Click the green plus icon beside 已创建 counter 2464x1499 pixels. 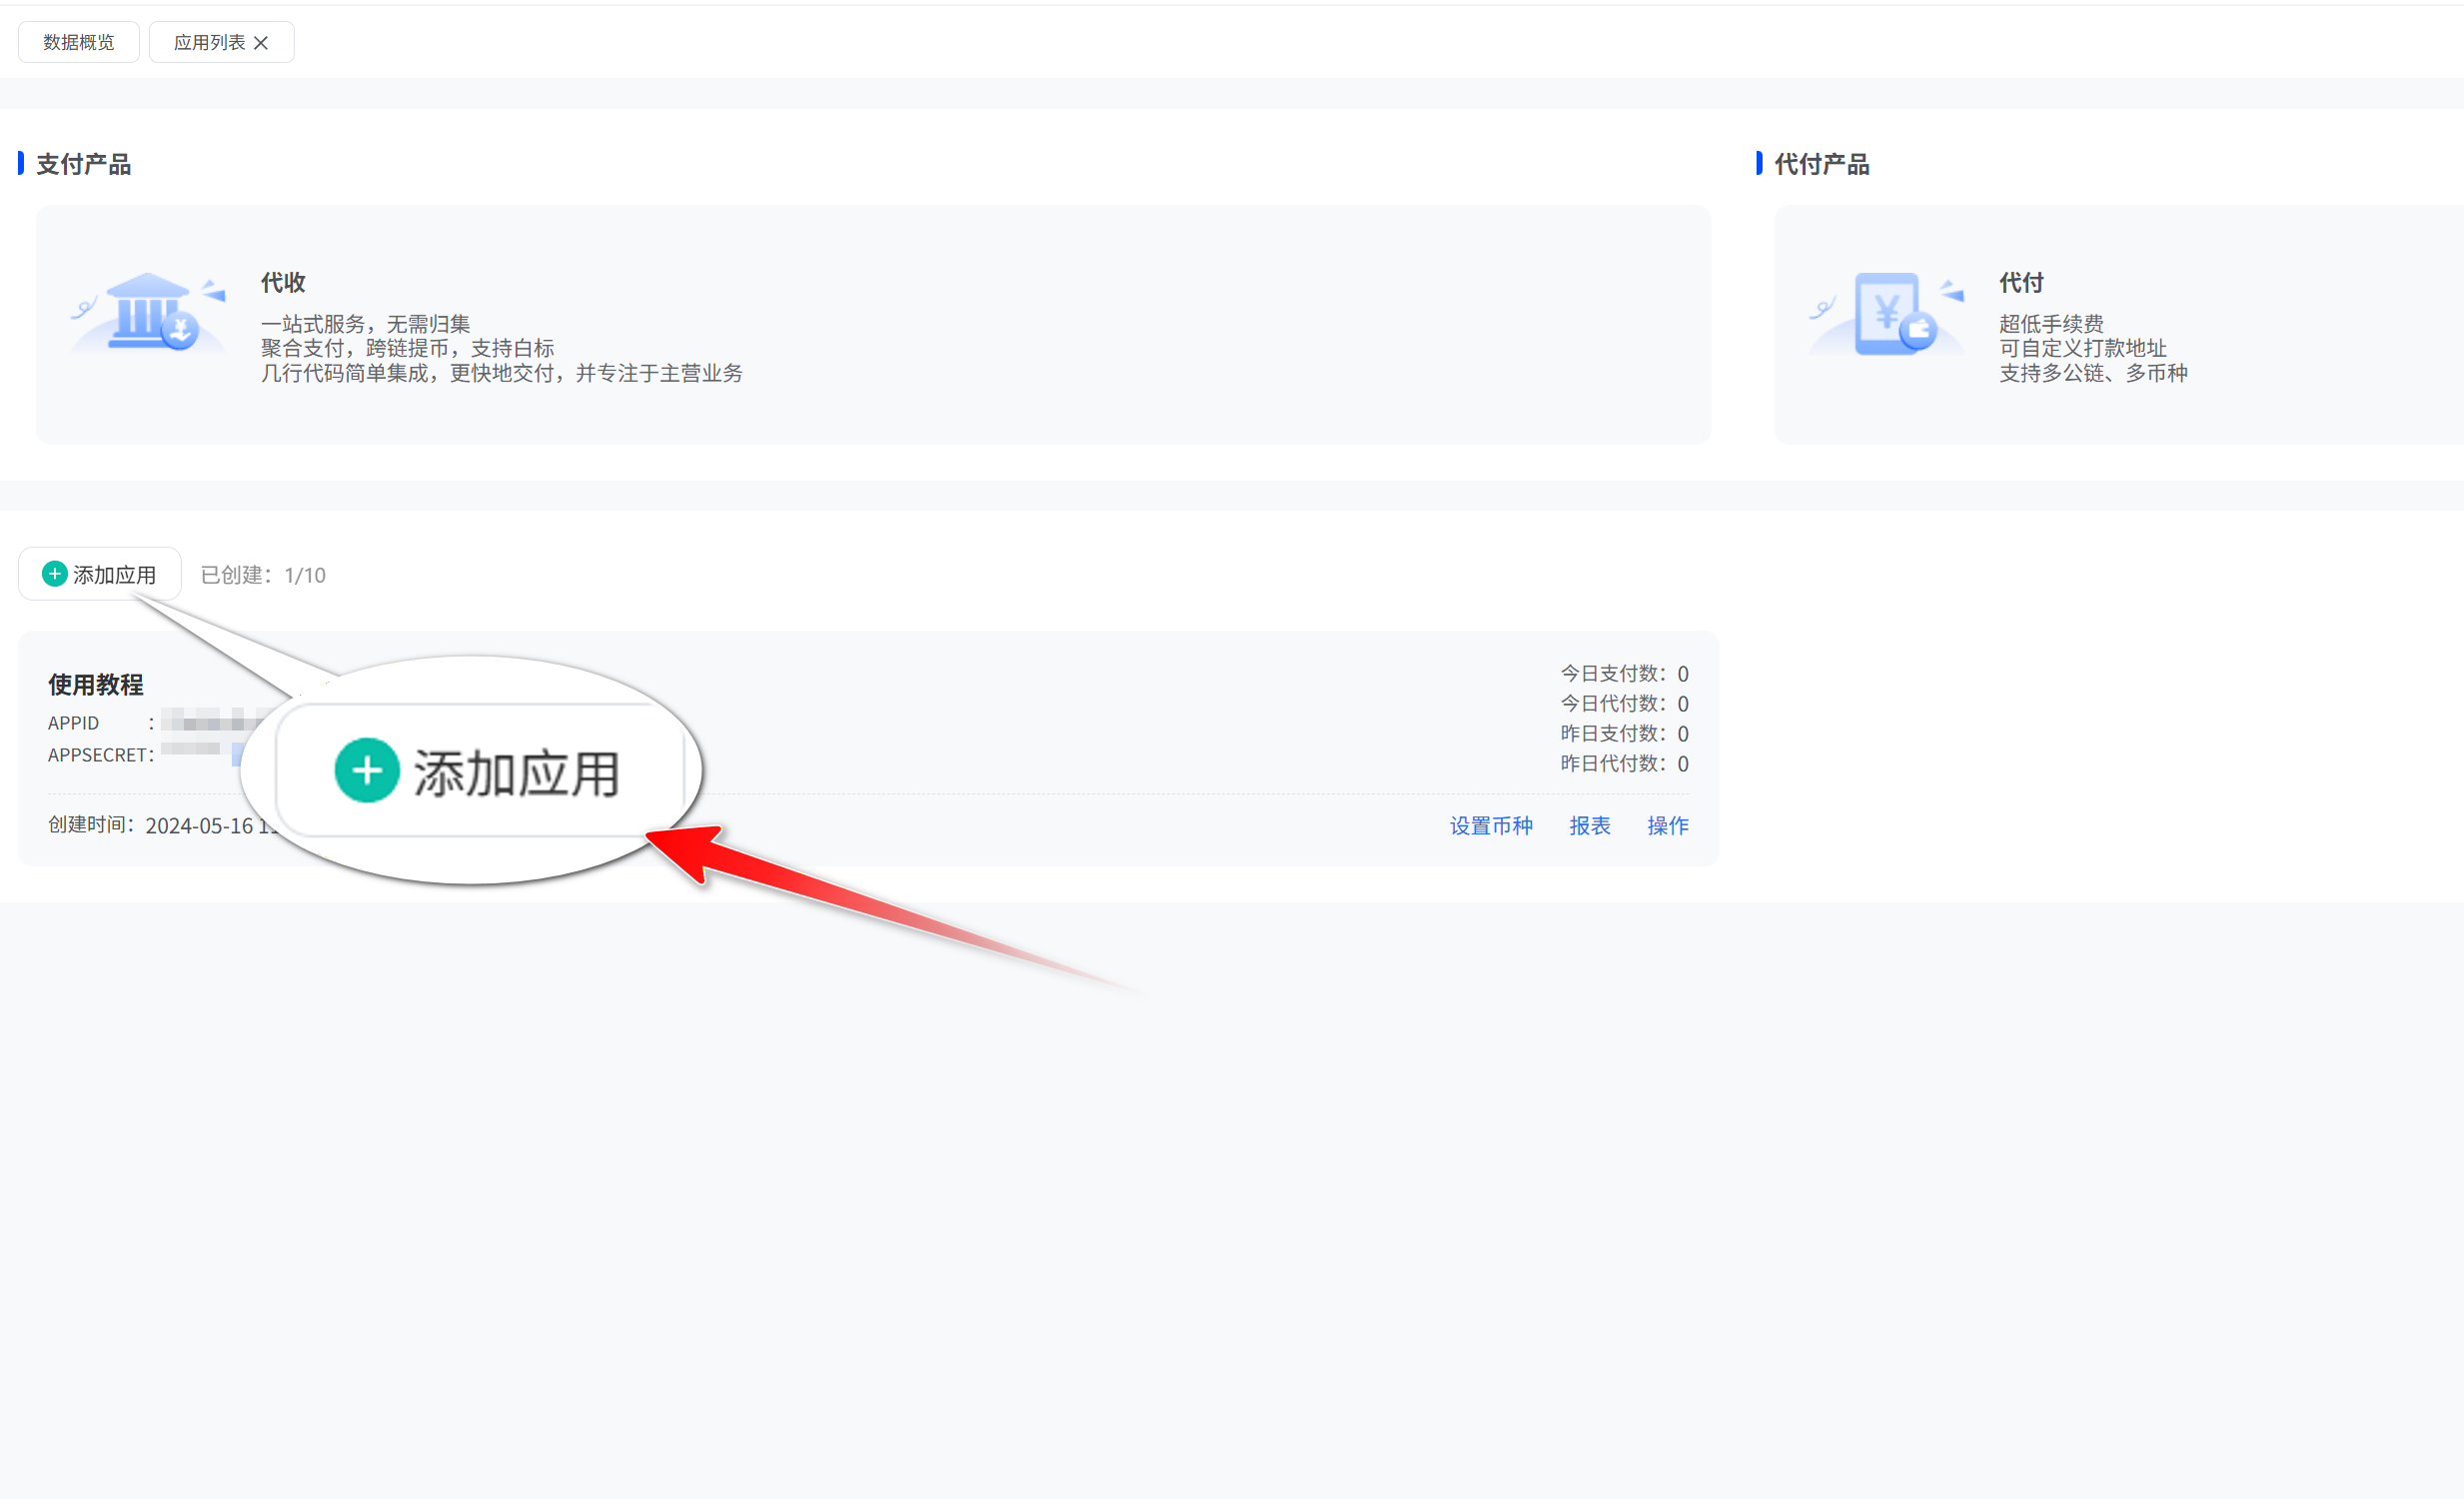54,574
